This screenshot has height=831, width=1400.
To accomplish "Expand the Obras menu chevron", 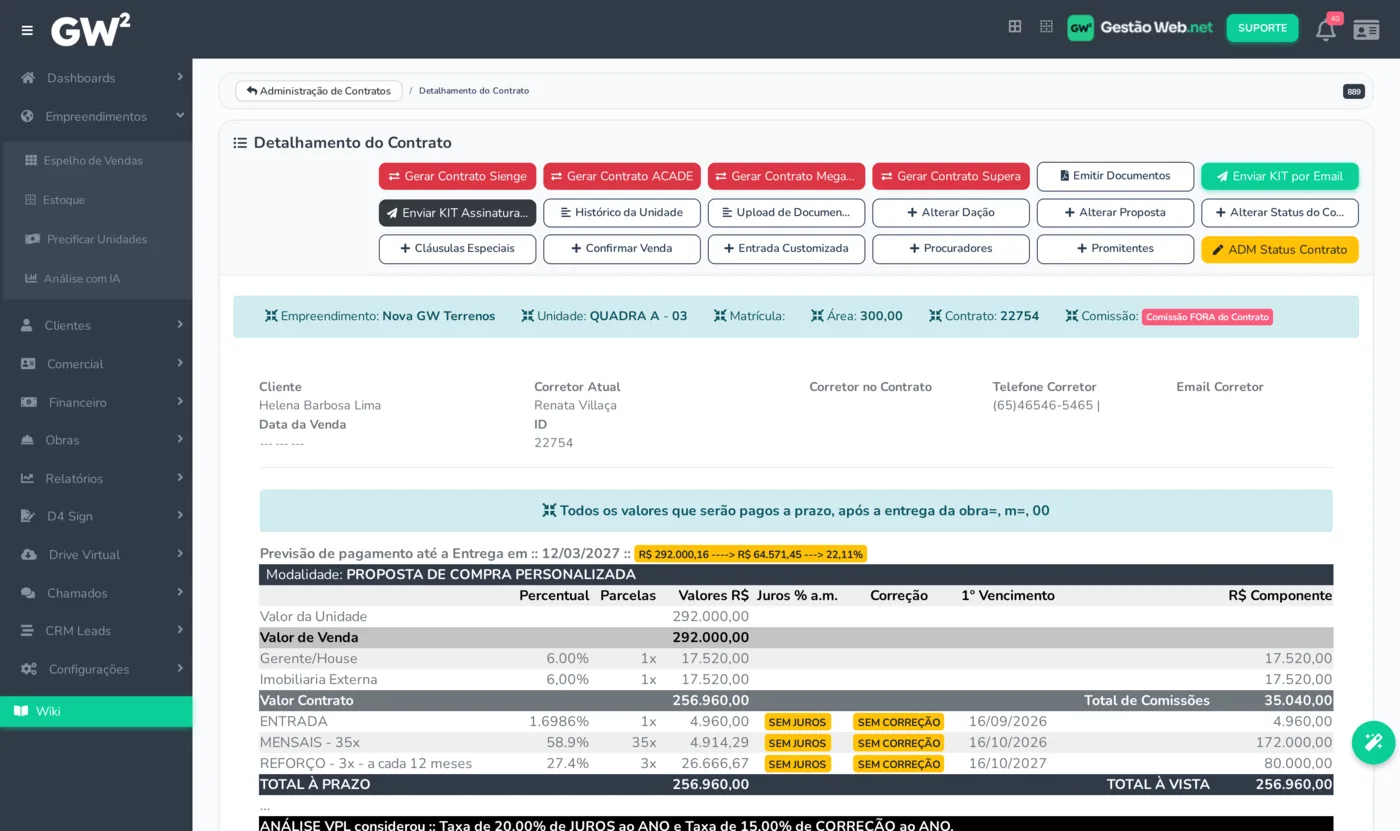I will [180, 439].
